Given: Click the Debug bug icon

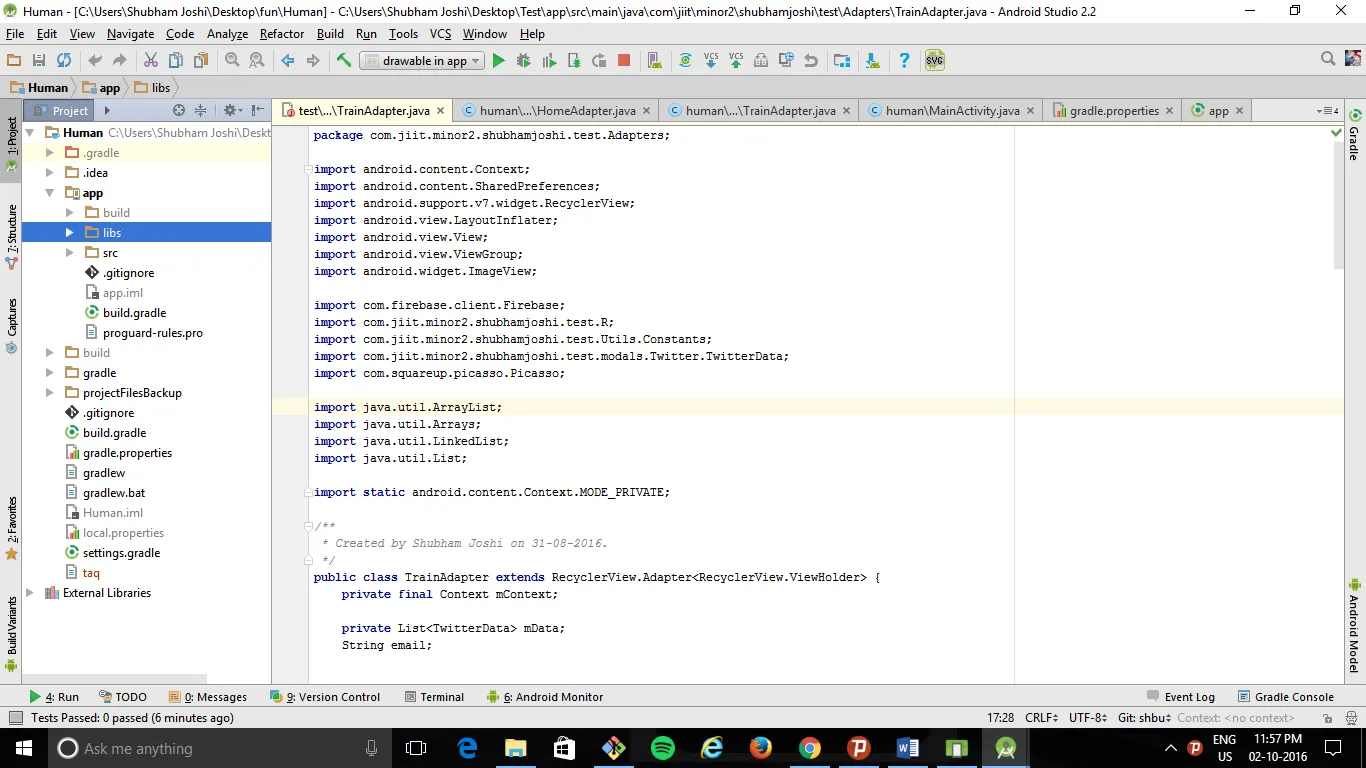Looking at the screenshot, I should (x=523, y=61).
